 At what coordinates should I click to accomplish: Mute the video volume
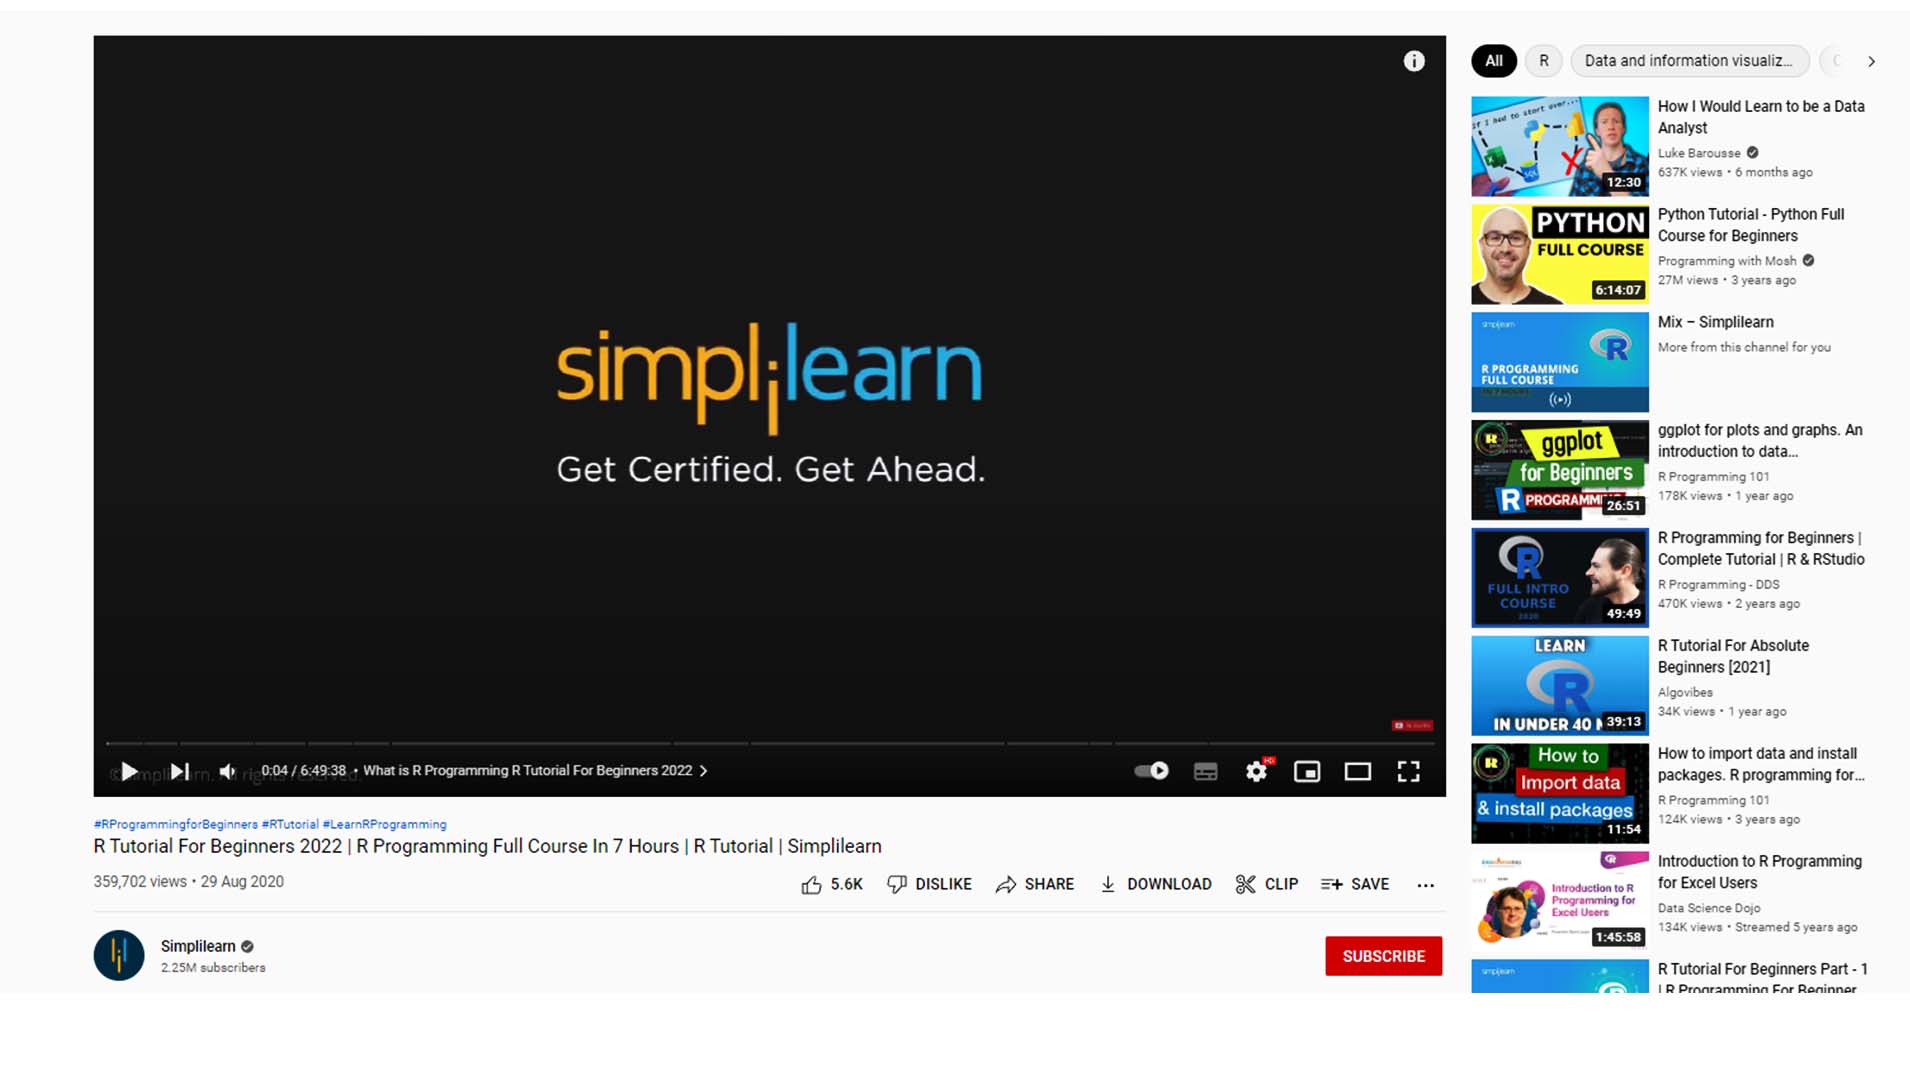(x=228, y=771)
